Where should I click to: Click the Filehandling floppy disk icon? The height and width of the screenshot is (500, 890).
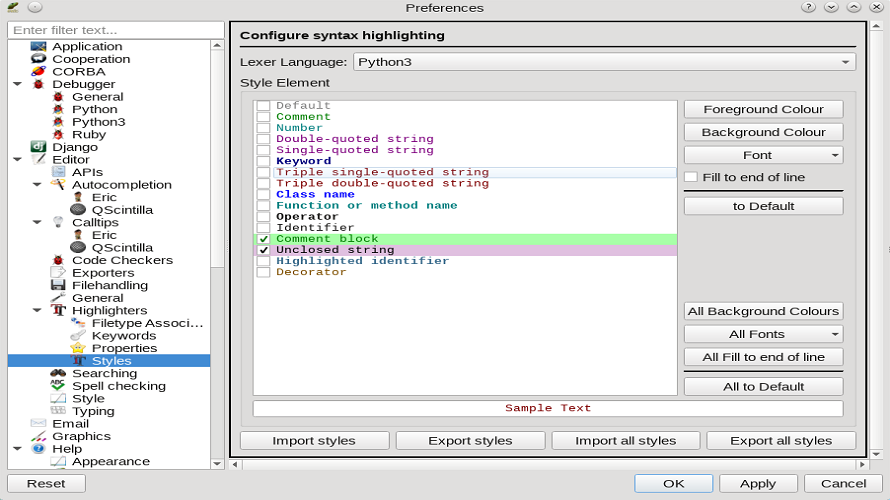pos(58,285)
